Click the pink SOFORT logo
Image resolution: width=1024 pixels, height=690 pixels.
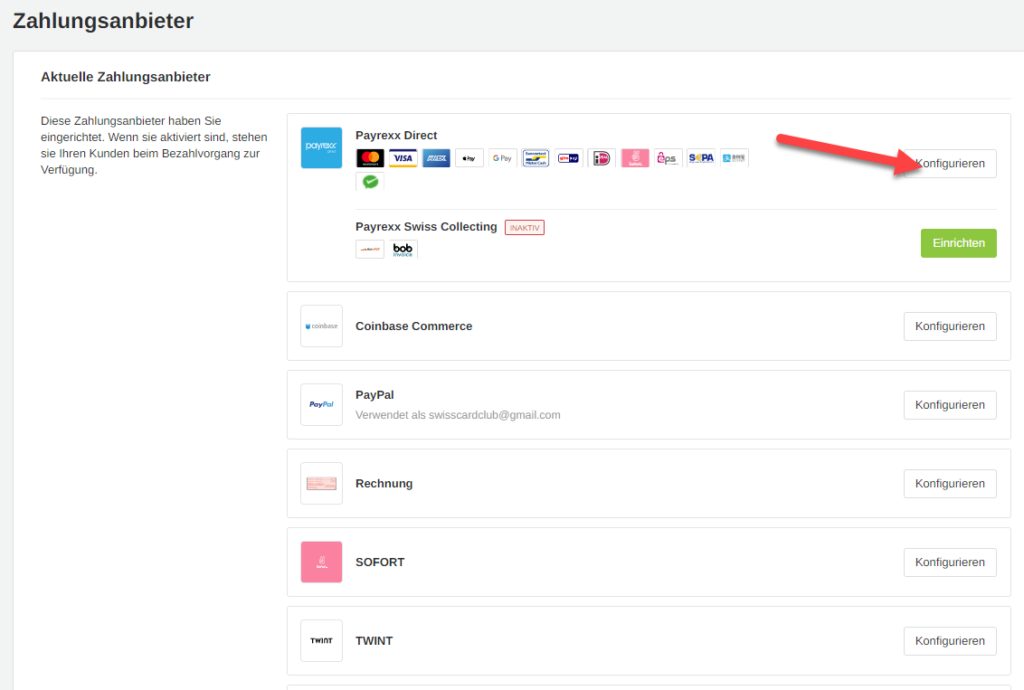321,562
